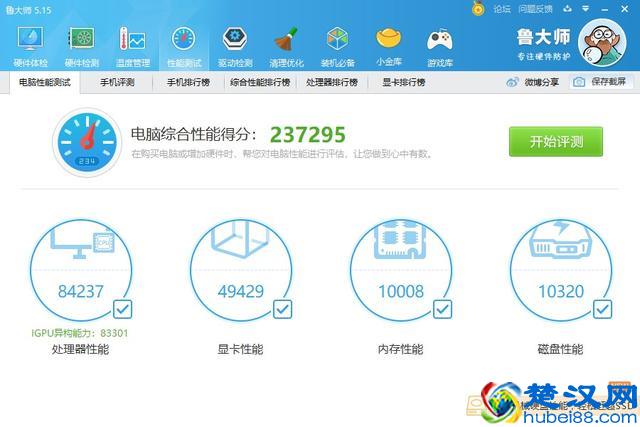640x427 pixels.
Task: Toggle the processor performance checkbox
Action: 122,309
